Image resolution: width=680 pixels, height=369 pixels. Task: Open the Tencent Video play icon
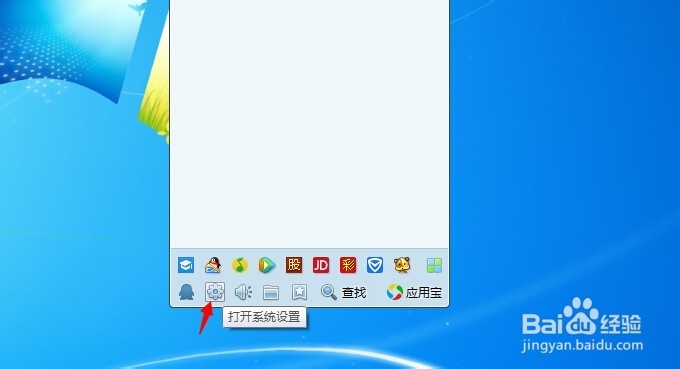[267, 265]
